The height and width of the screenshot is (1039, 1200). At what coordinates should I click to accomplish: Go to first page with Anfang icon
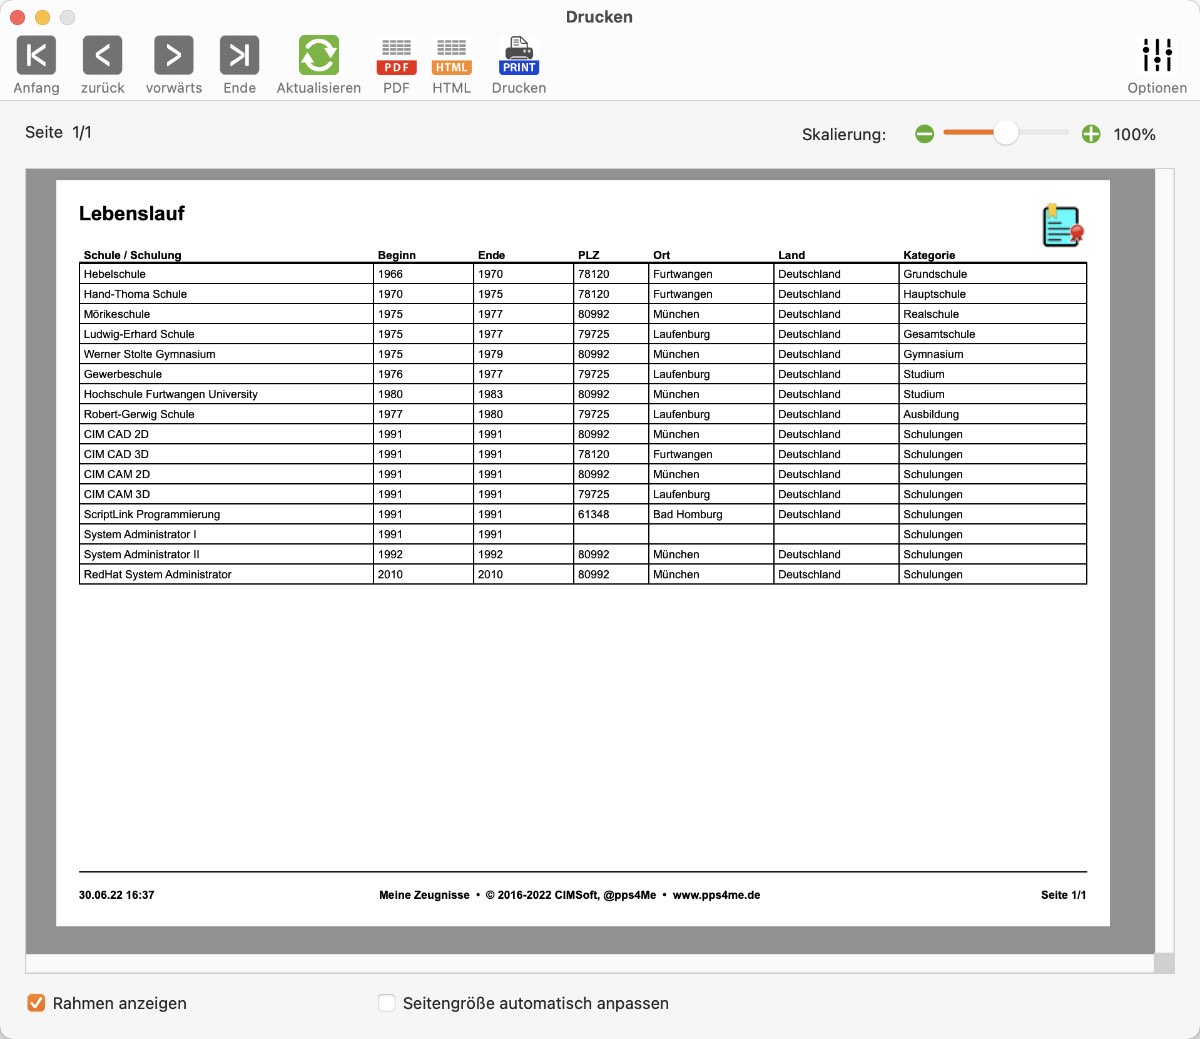37,55
